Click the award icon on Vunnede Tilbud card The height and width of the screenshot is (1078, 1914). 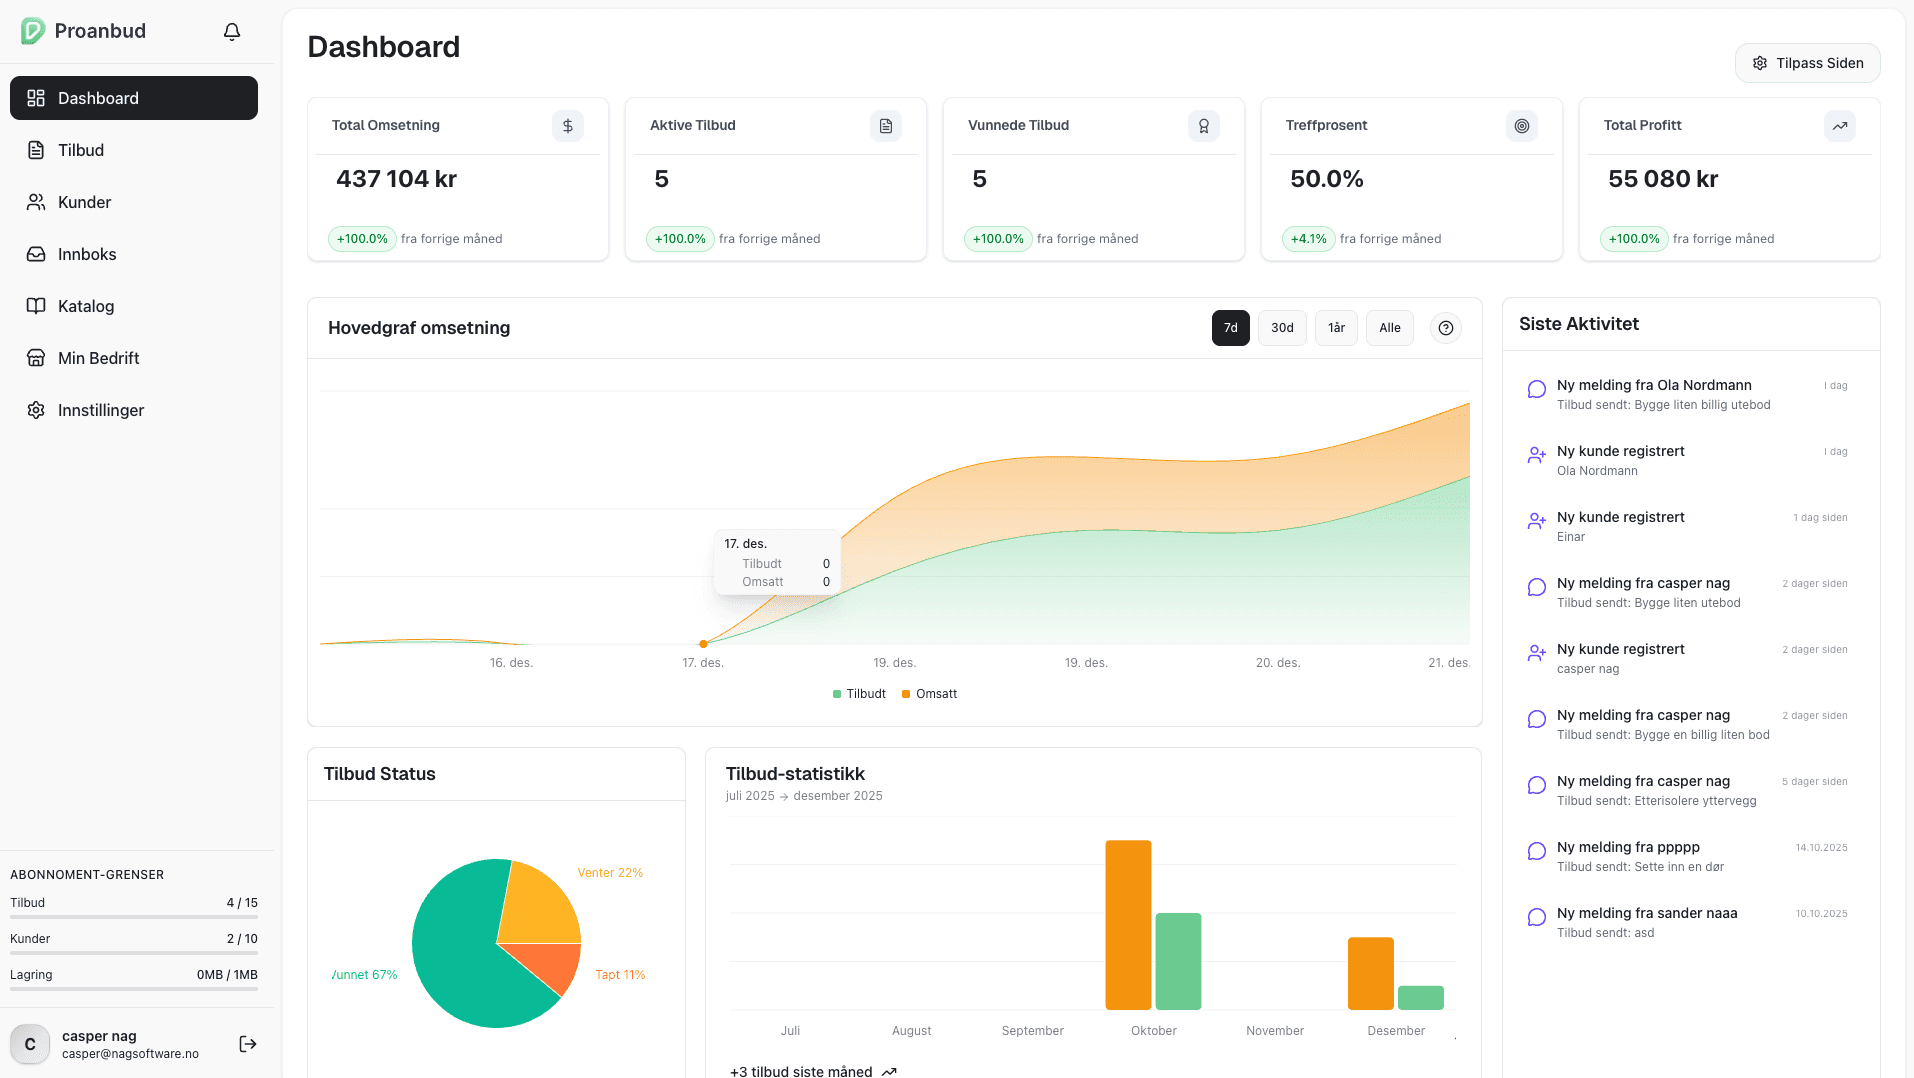1203,126
